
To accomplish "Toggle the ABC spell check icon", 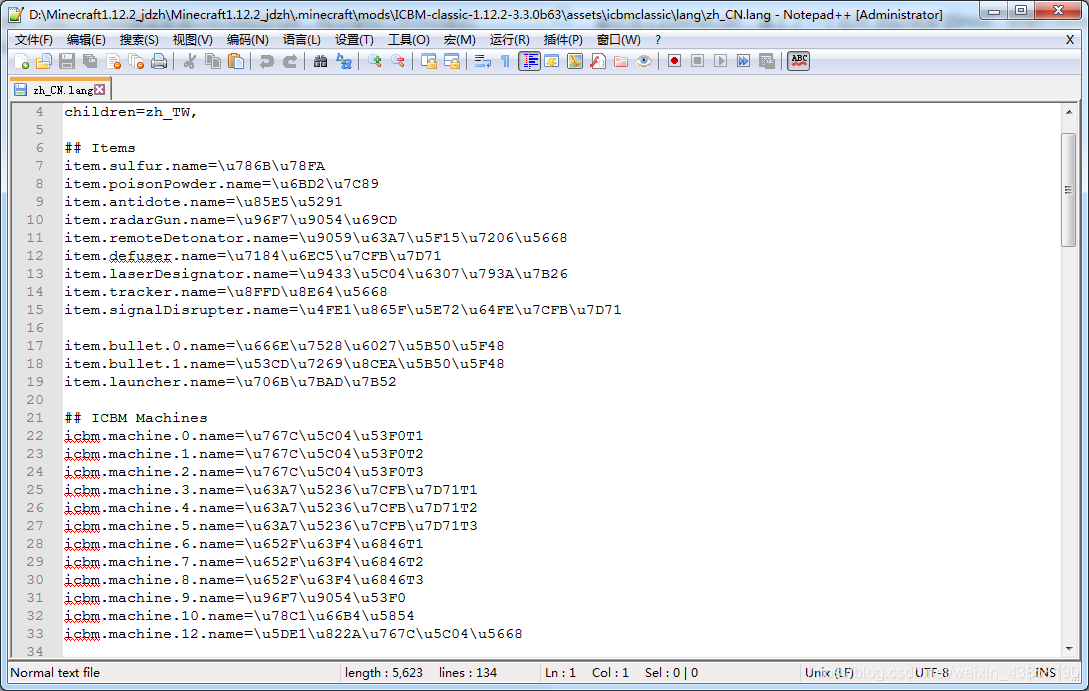I will 799,62.
